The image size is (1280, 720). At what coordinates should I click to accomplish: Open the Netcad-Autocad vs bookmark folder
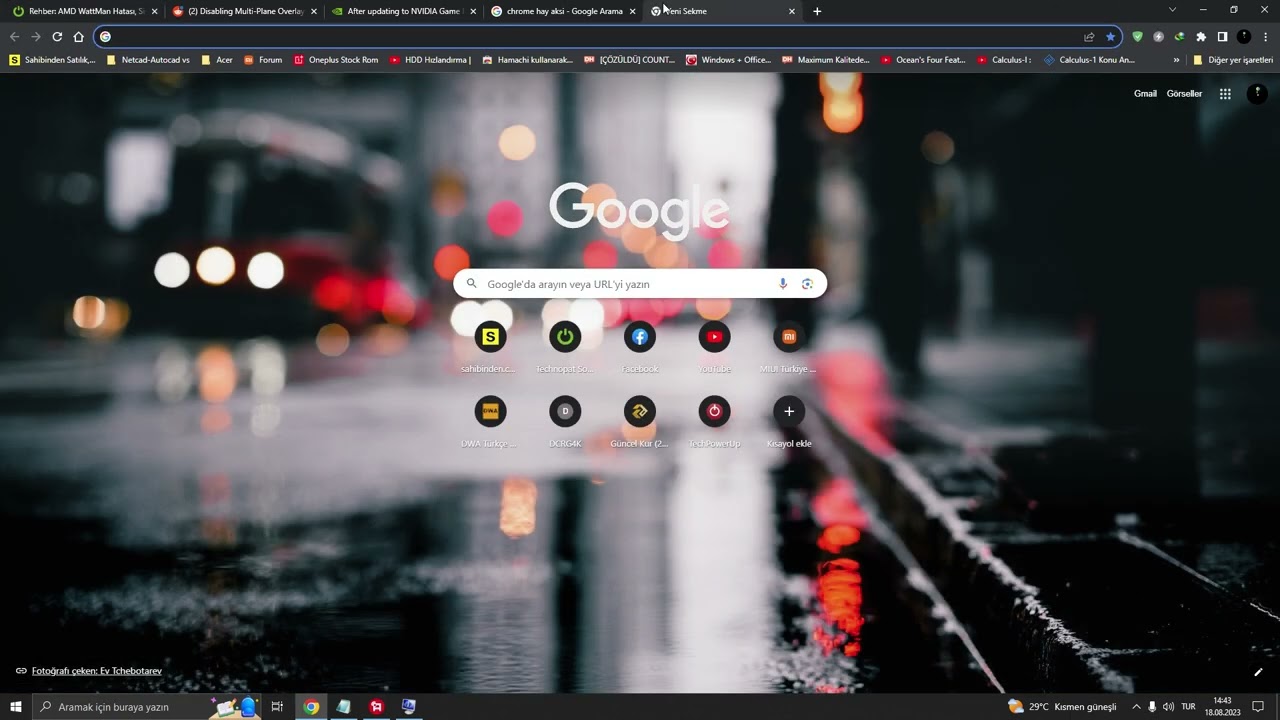148,60
